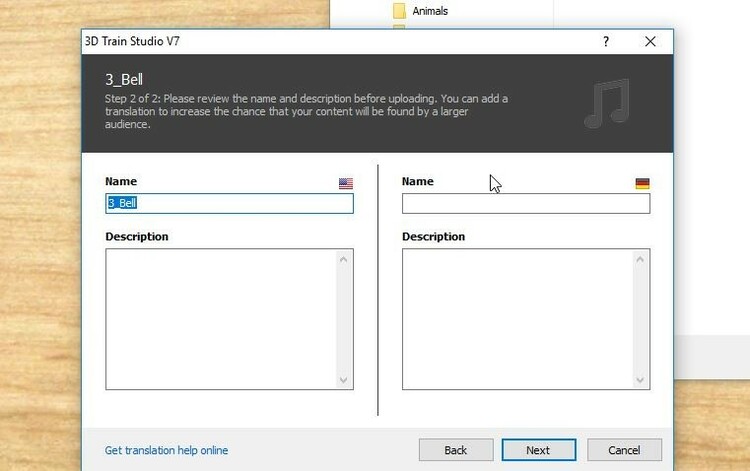The height and width of the screenshot is (471, 750).
Task: Click the US flag icon above English name
Action: coord(346,184)
